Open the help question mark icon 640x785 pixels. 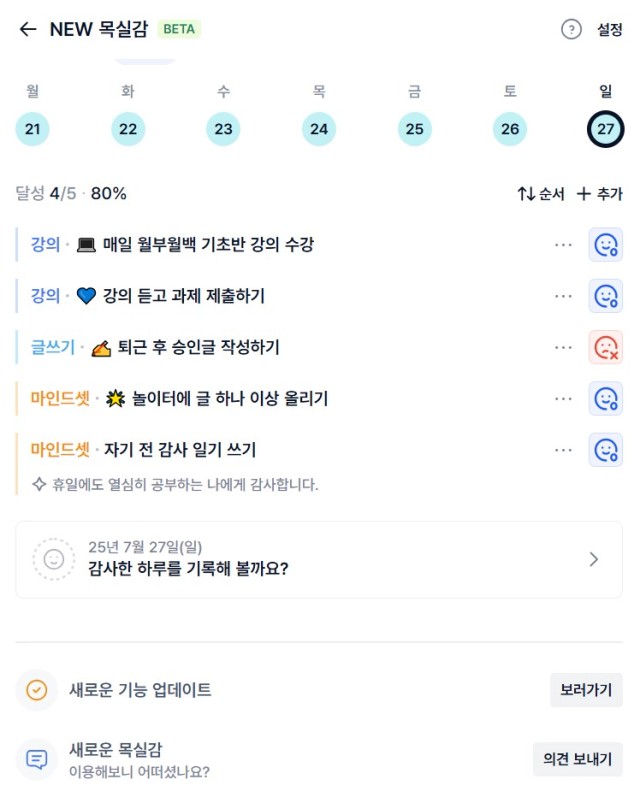[571, 30]
